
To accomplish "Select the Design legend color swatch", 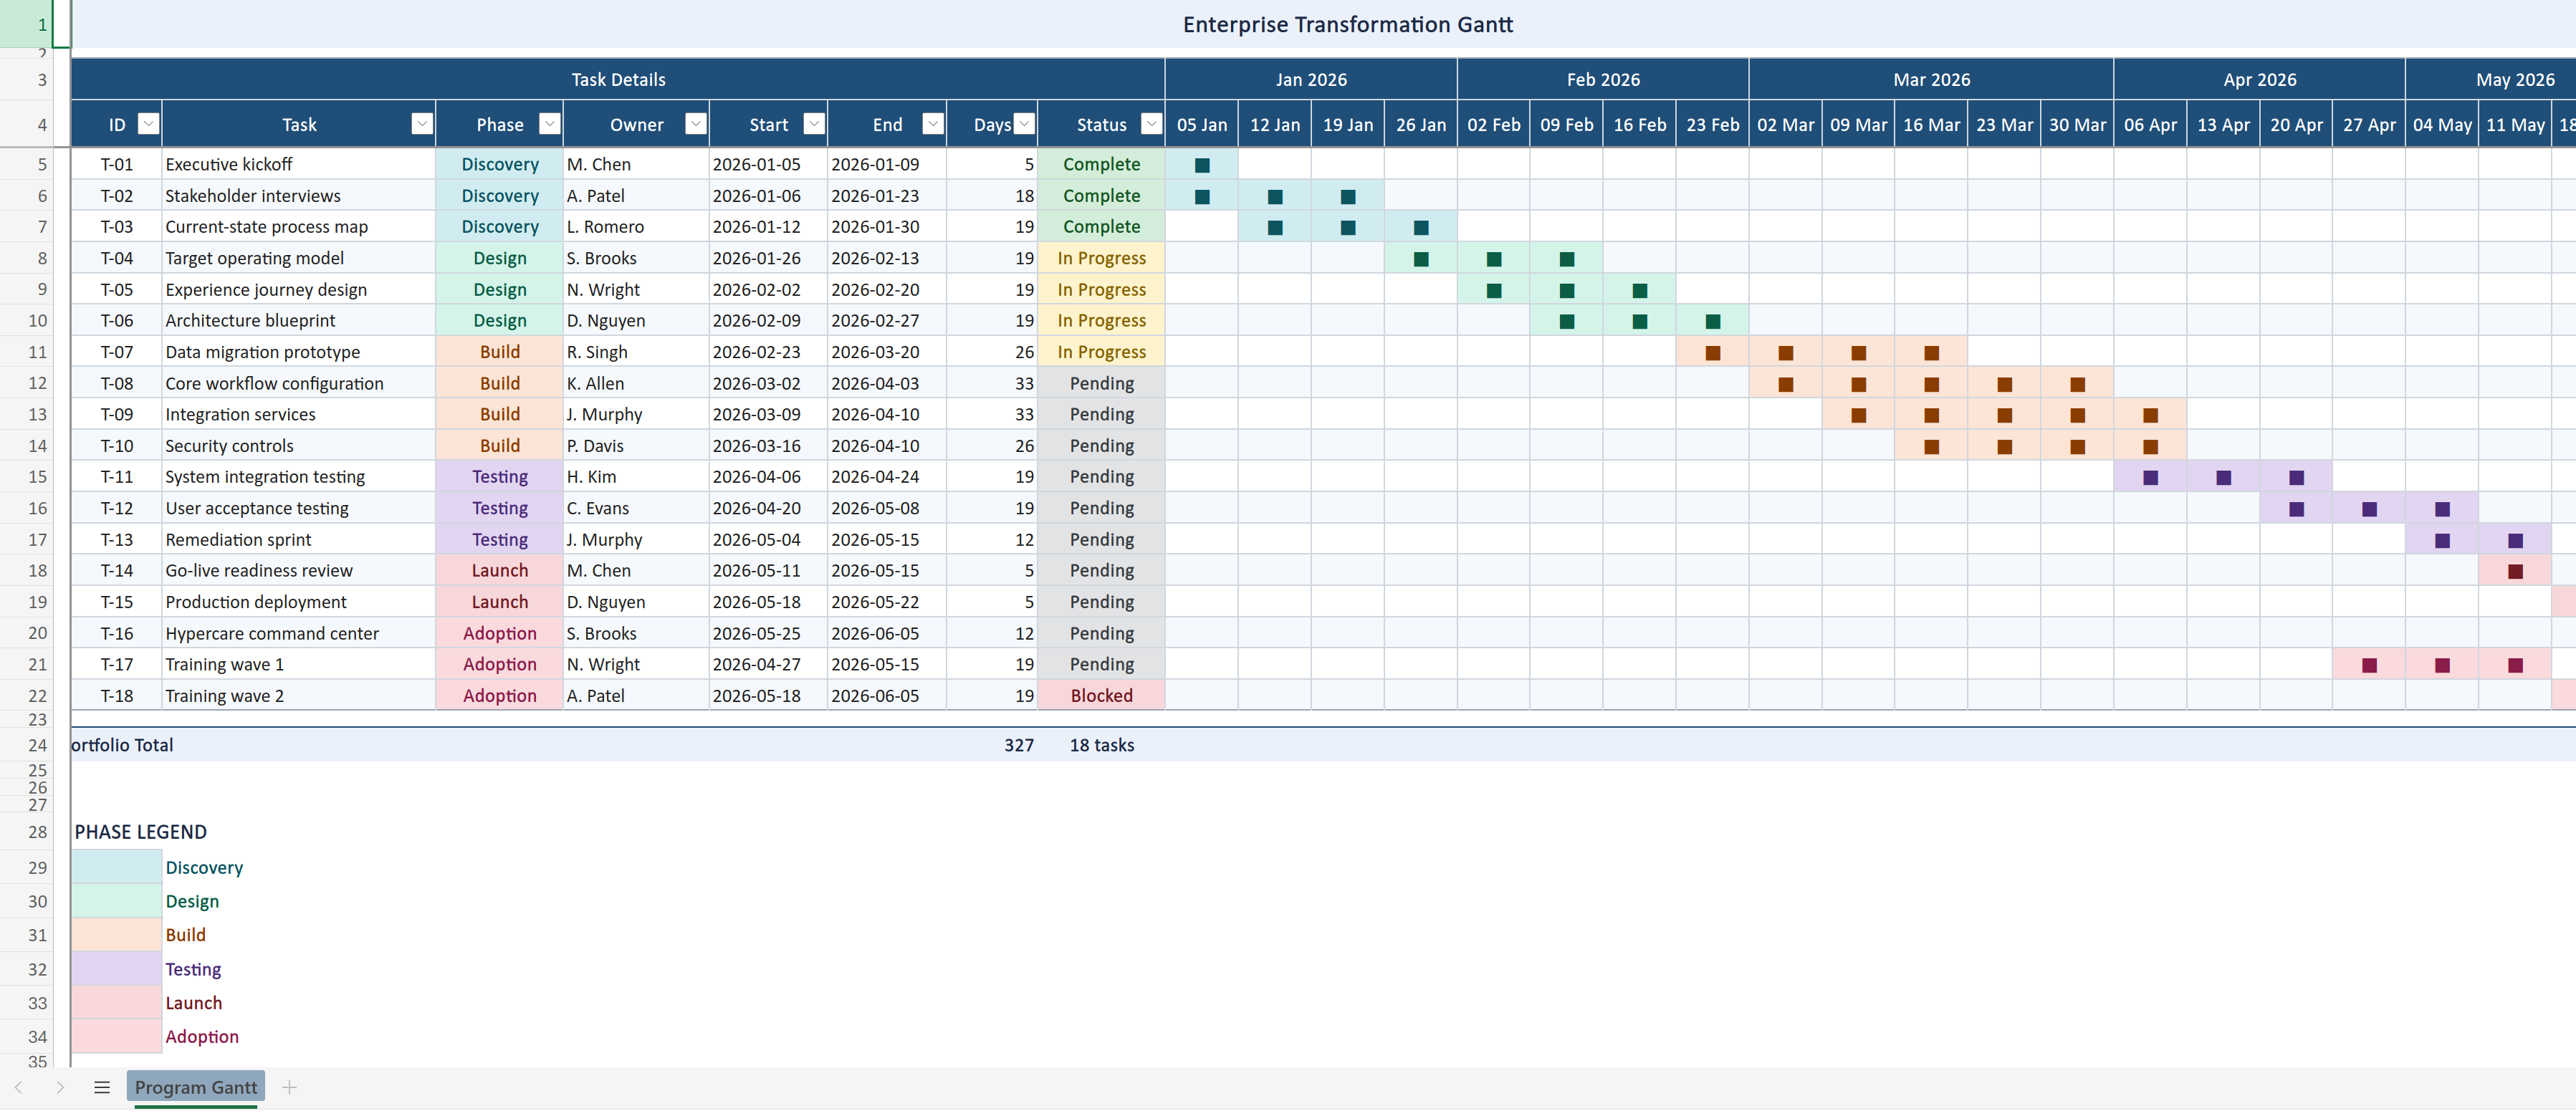I will [117, 902].
